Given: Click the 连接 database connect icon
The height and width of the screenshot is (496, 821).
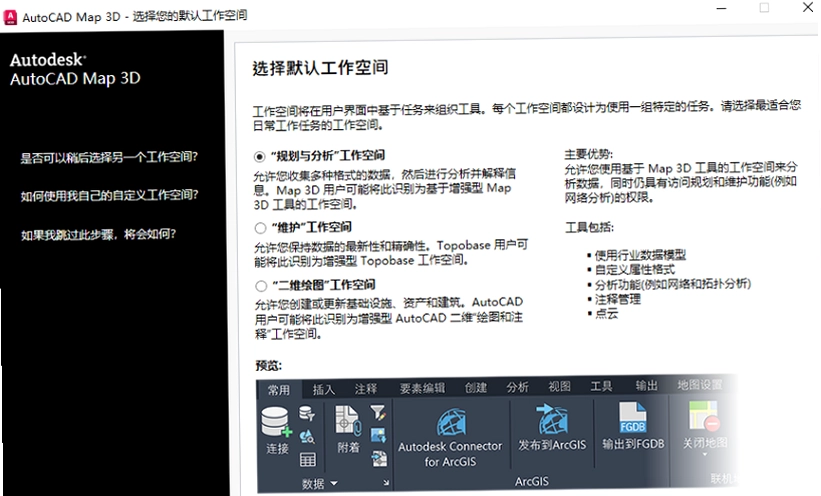Looking at the screenshot, I should (277, 422).
